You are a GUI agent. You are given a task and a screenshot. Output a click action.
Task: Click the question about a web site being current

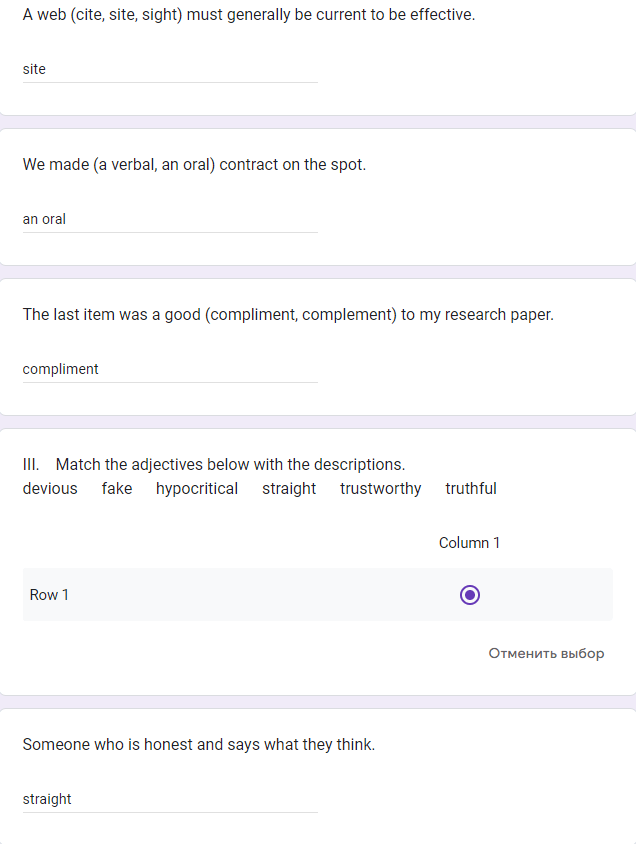(x=249, y=15)
